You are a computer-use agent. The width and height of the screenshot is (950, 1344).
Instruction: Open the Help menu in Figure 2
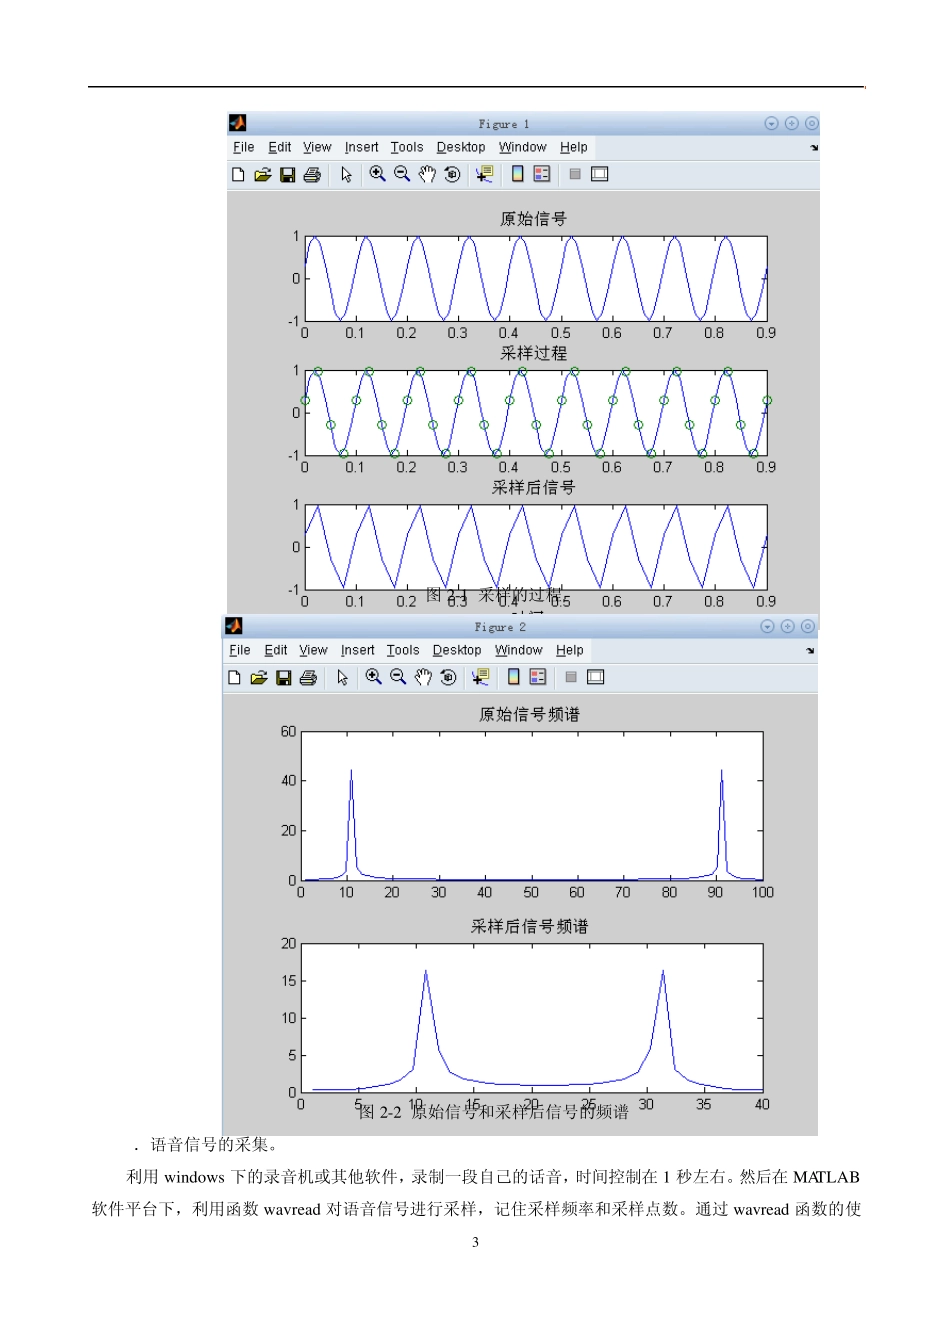[570, 650]
